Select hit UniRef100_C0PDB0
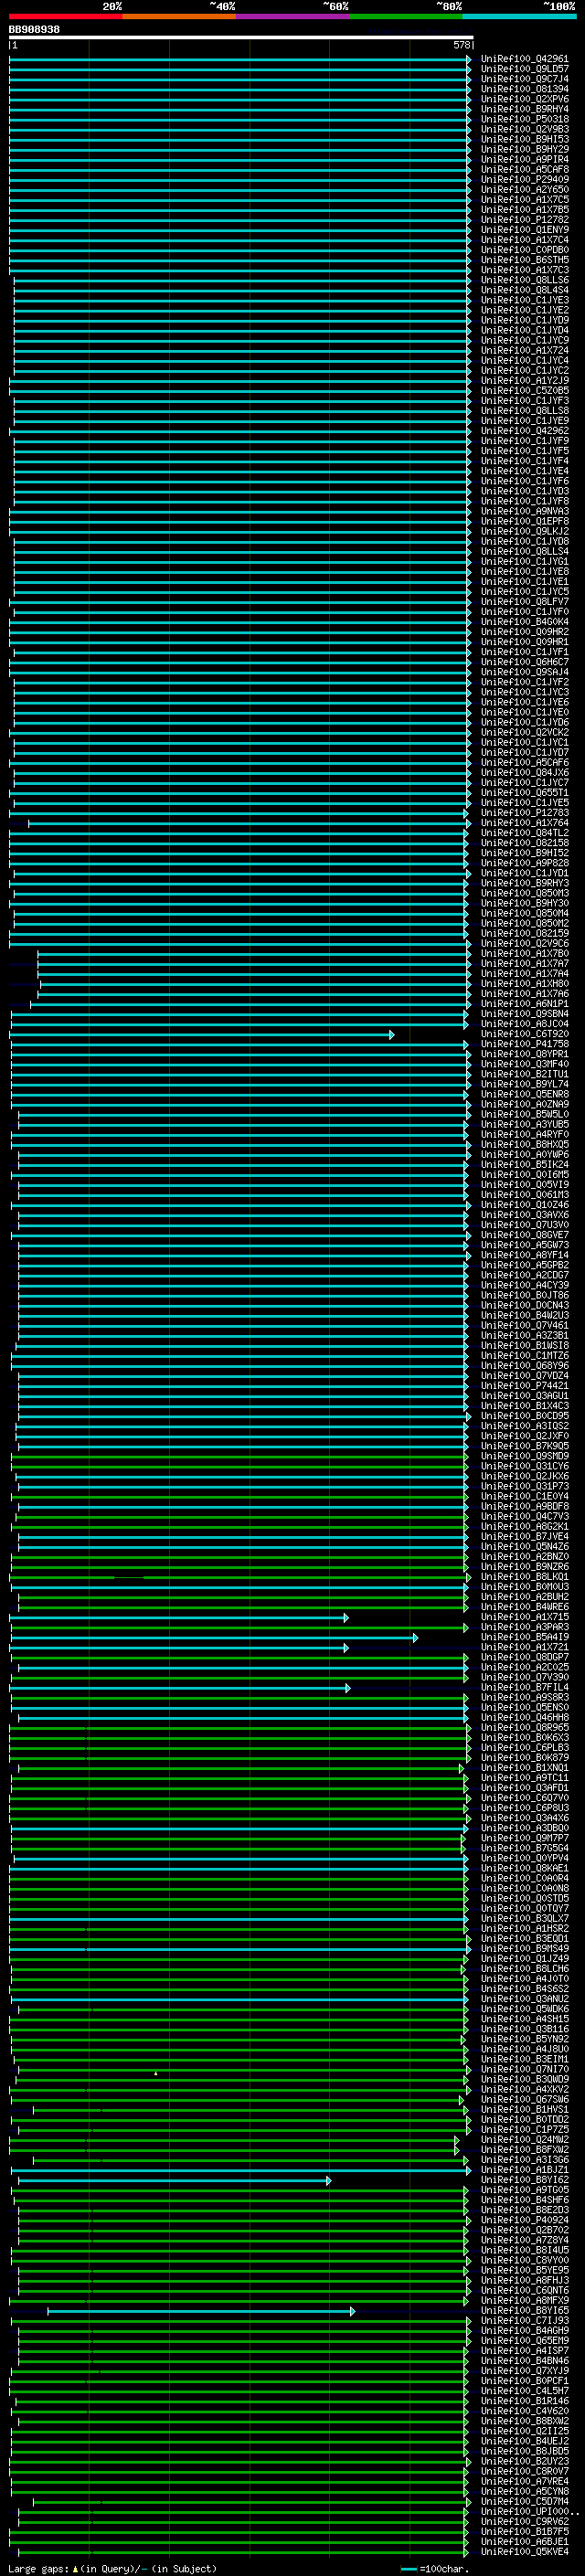This screenshot has height=2576, width=585. 524,250
